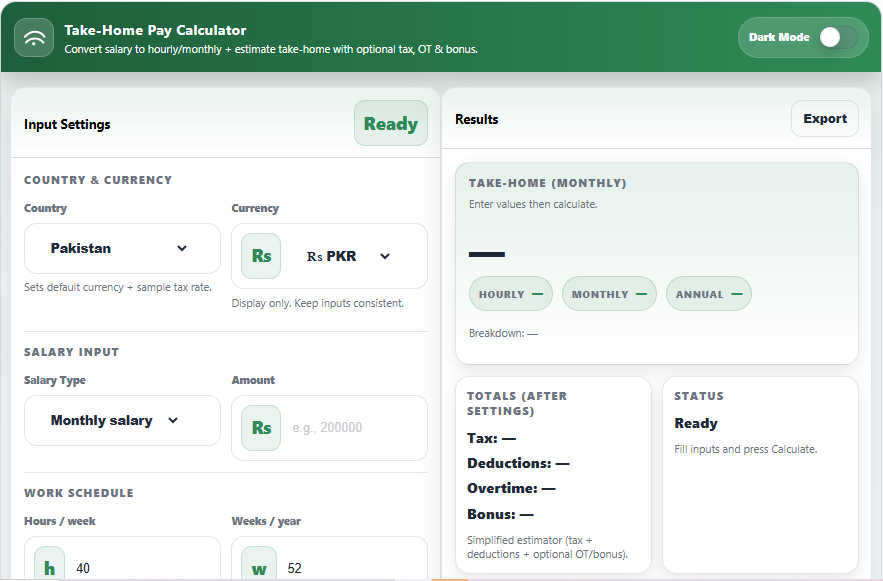Click the green app logo icon
The height and width of the screenshot is (581, 883).
pos(33,37)
